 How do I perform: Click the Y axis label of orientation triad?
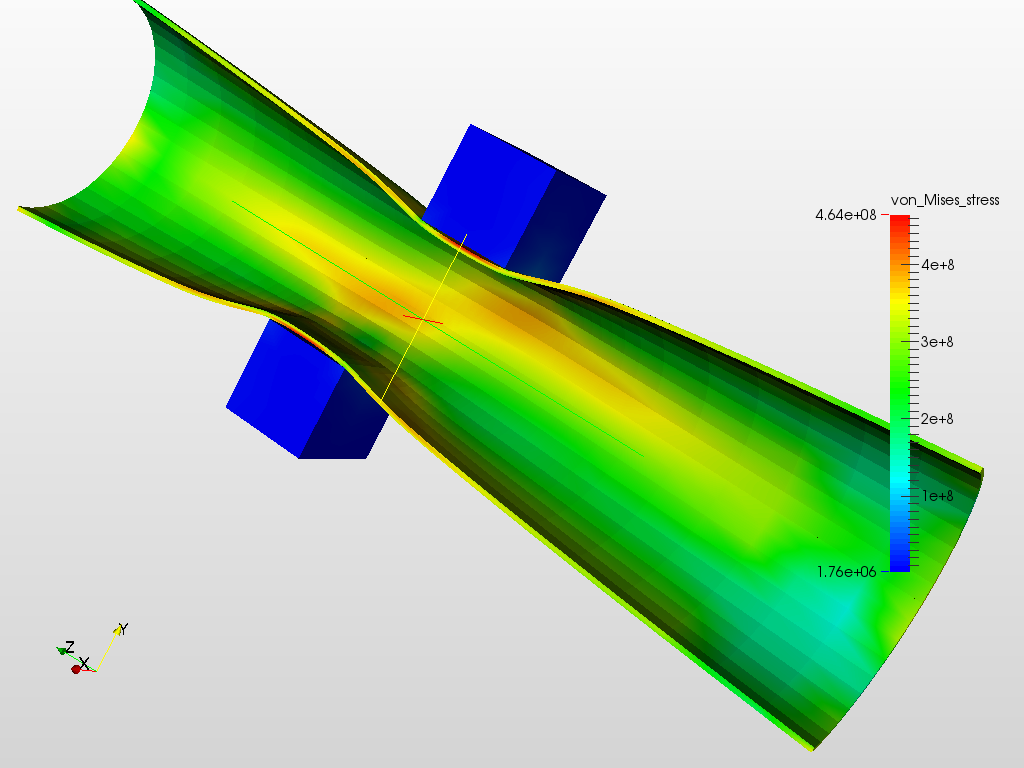[x=123, y=629]
